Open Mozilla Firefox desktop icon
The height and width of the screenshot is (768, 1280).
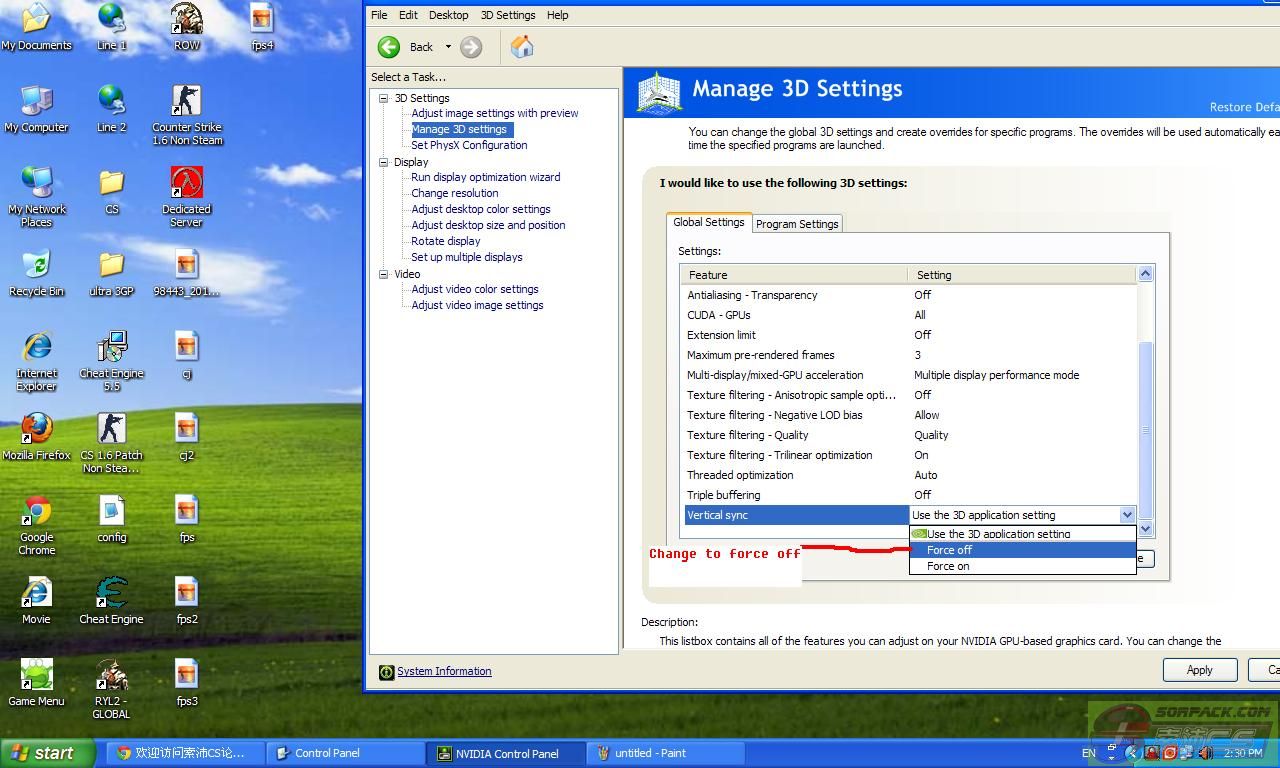(37, 429)
